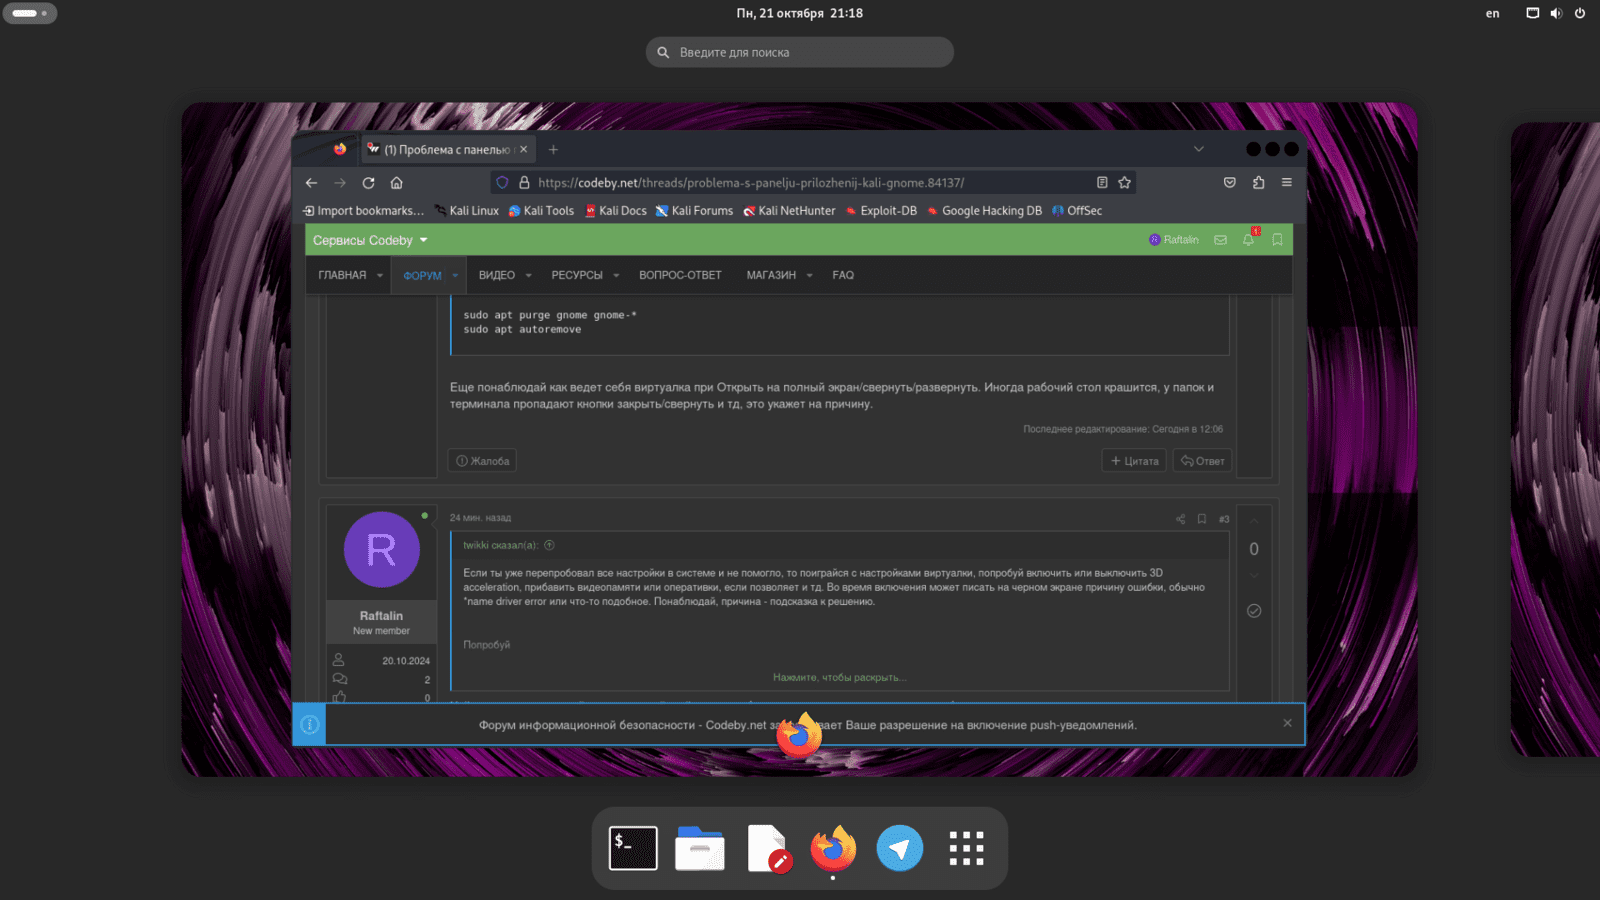The image size is (1600, 900).
Task: Click the Цитата quote button
Action: click(1134, 461)
